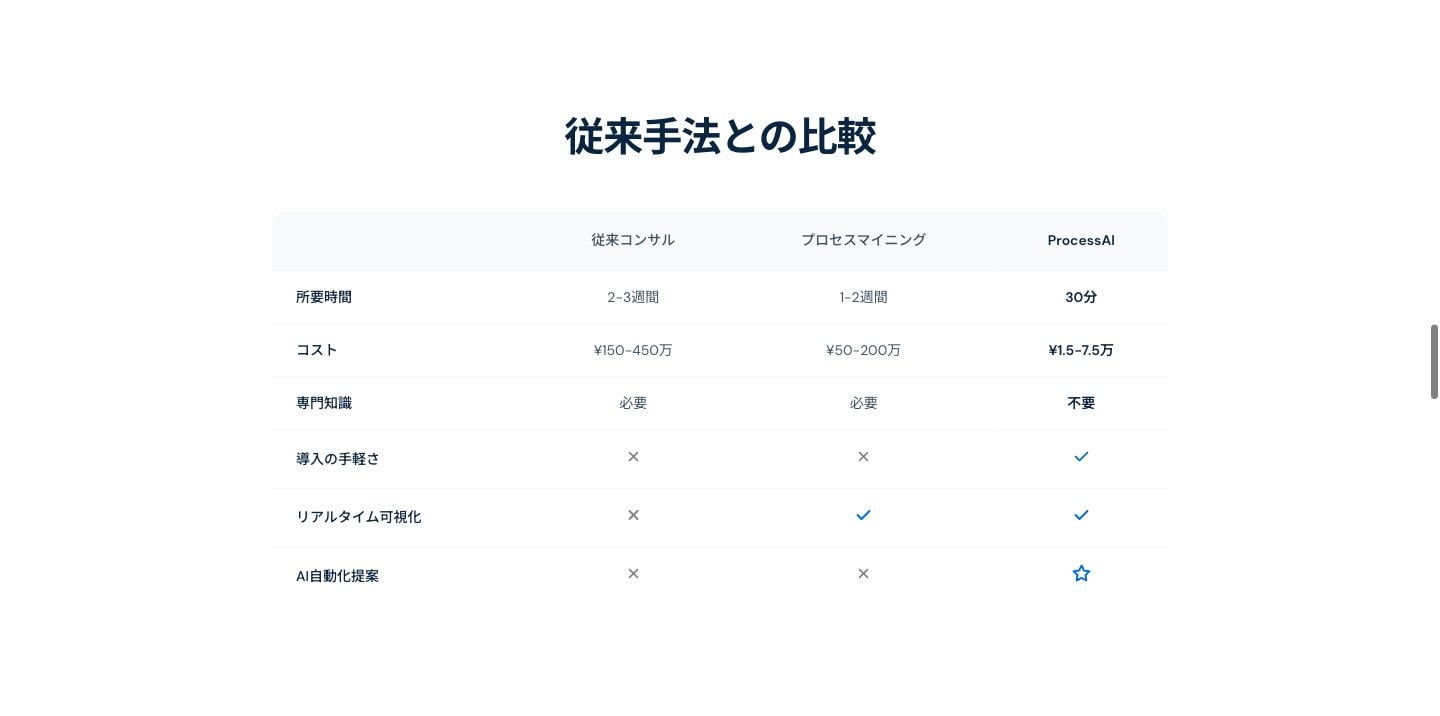Click the リアルタイム可視化 row label
The width and height of the screenshot is (1440, 716).
point(359,517)
